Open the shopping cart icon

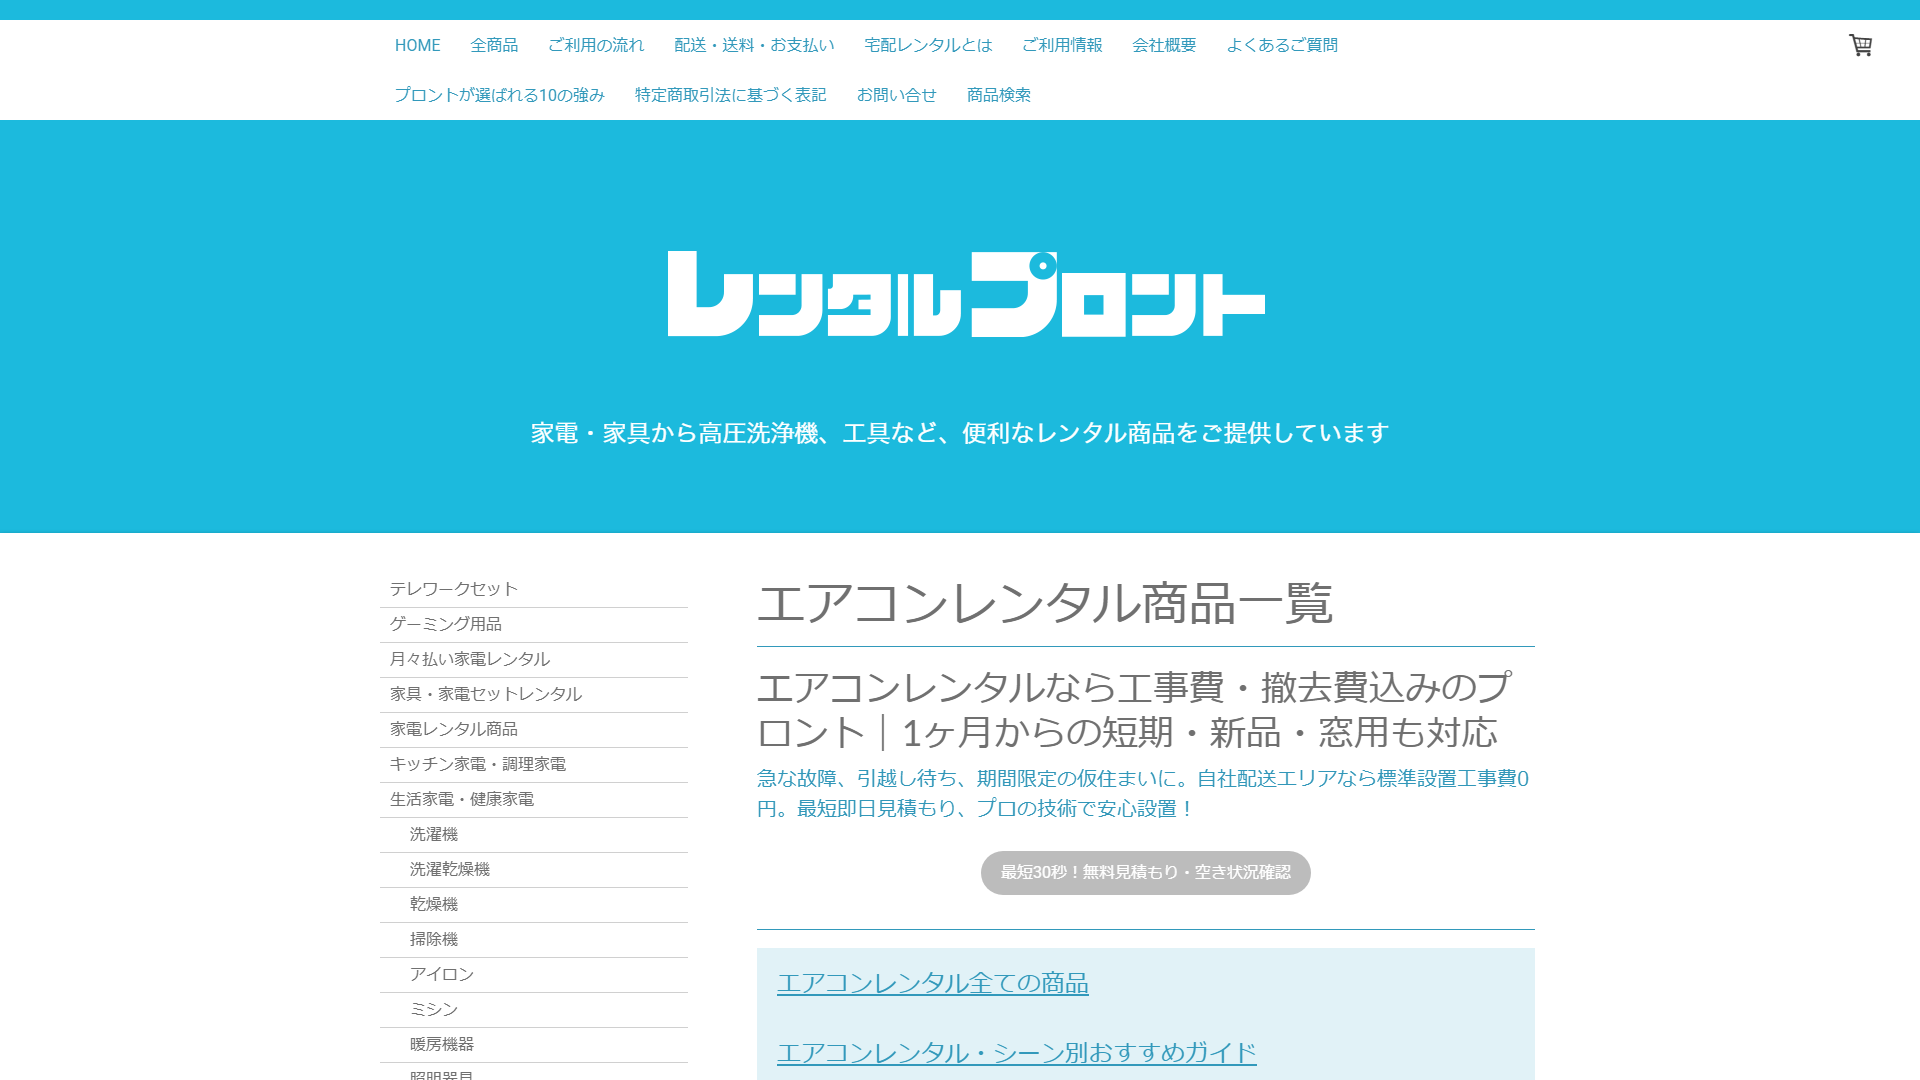point(1860,45)
